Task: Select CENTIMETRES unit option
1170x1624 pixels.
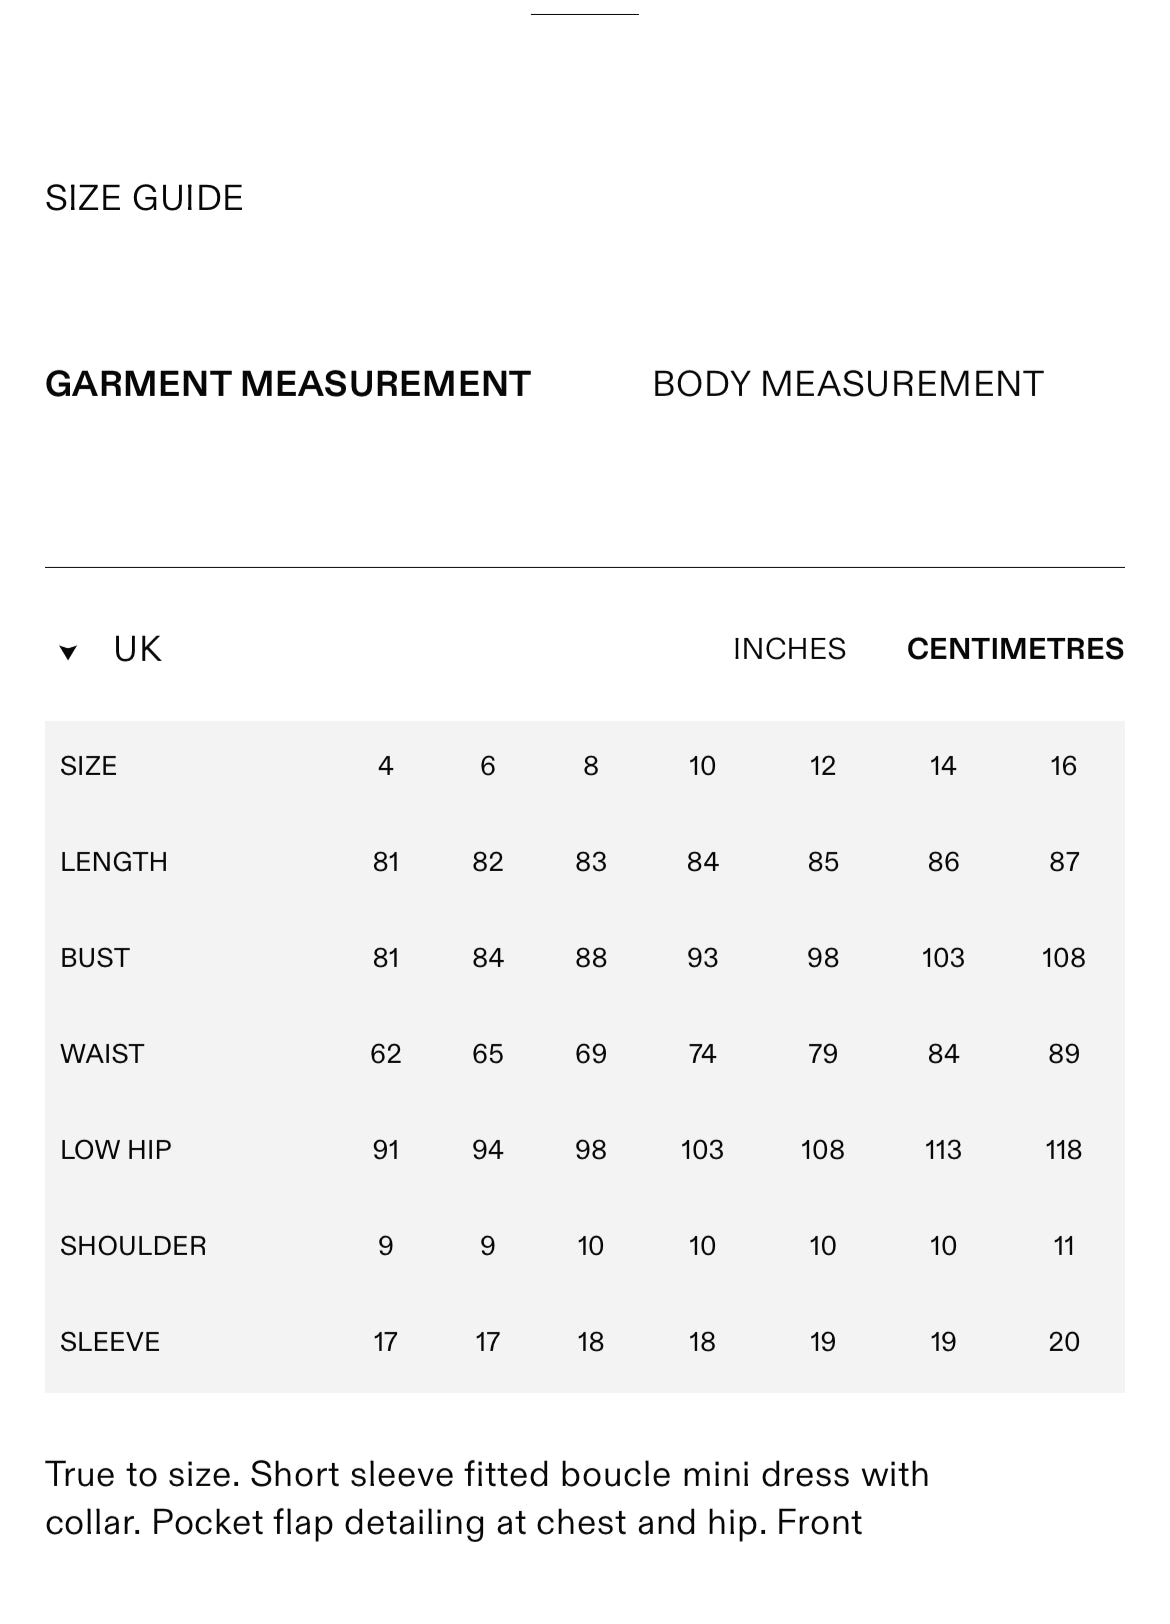Action: pyautogui.click(x=1015, y=649)
